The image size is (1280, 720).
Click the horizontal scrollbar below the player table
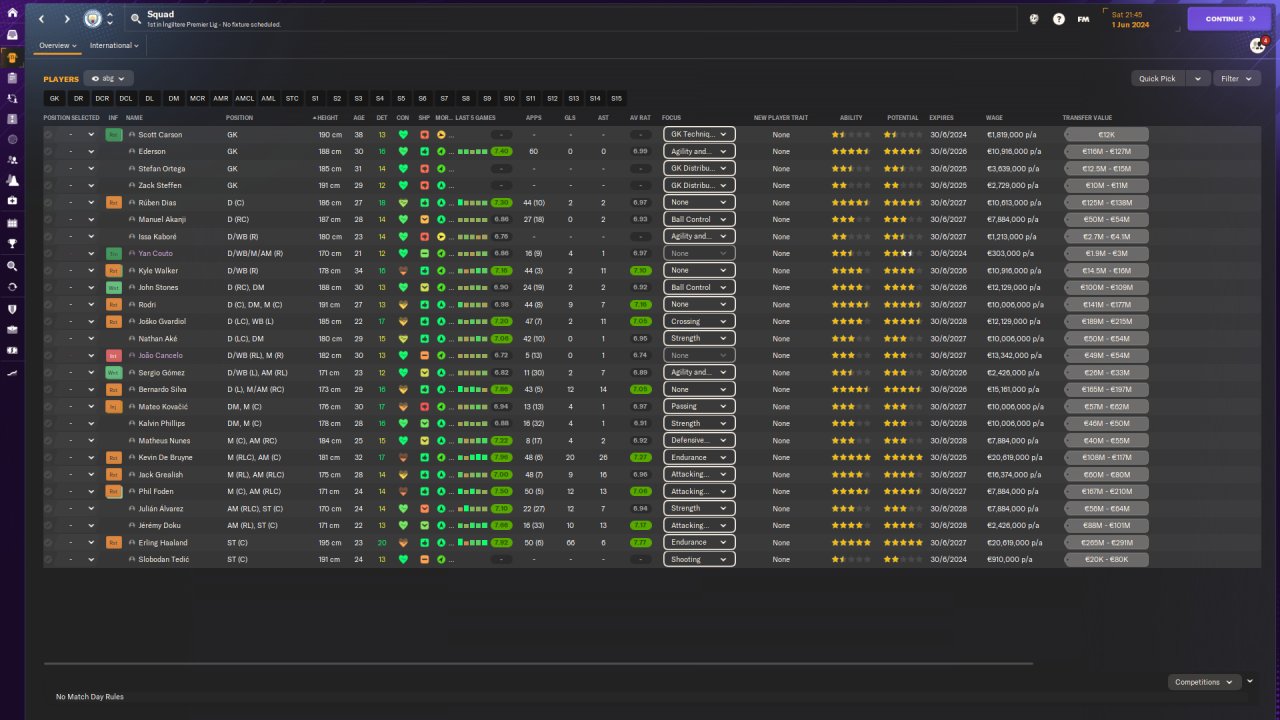click(538, 663)
